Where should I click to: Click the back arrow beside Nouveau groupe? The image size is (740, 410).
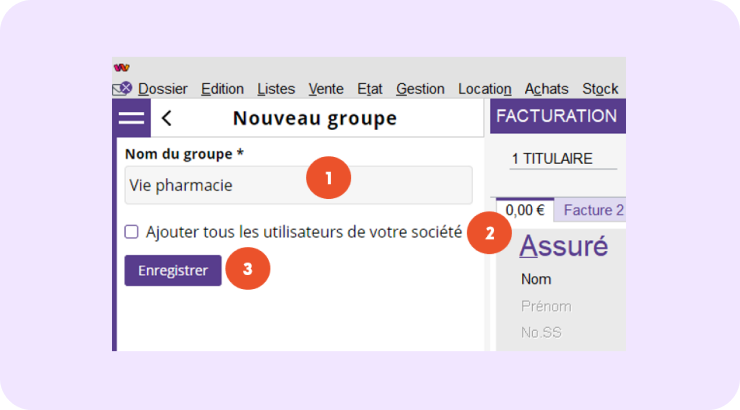coord(166,118)
